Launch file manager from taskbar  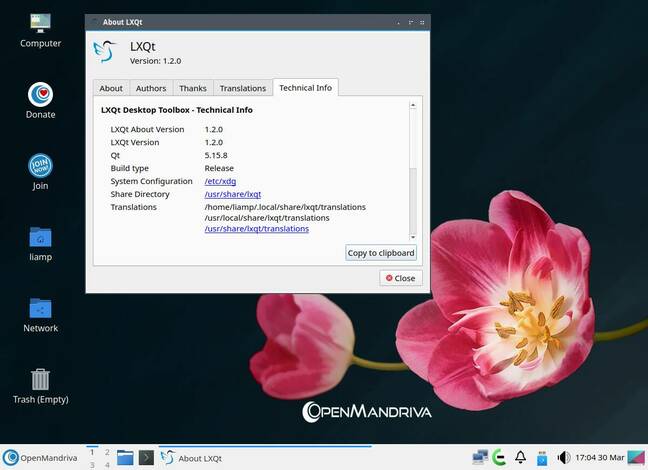(x=125, y=458)
